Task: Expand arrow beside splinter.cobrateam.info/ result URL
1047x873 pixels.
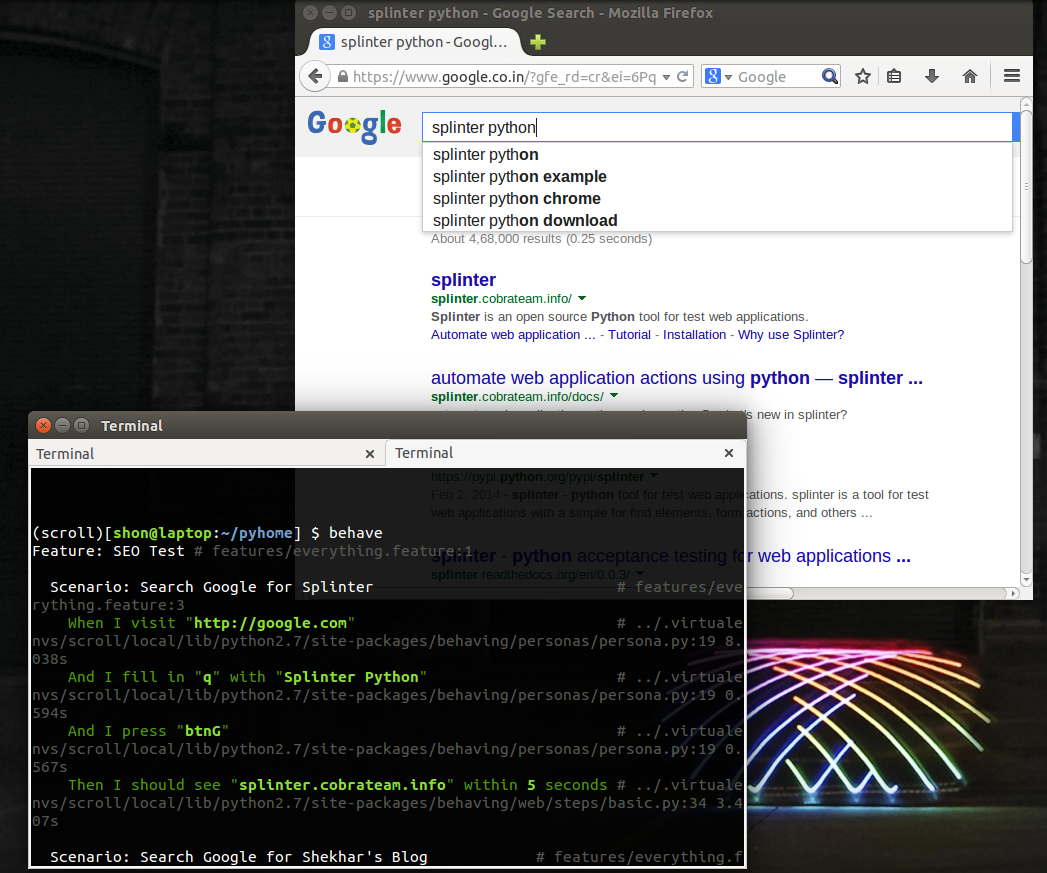Action: (x=582, y=299)
